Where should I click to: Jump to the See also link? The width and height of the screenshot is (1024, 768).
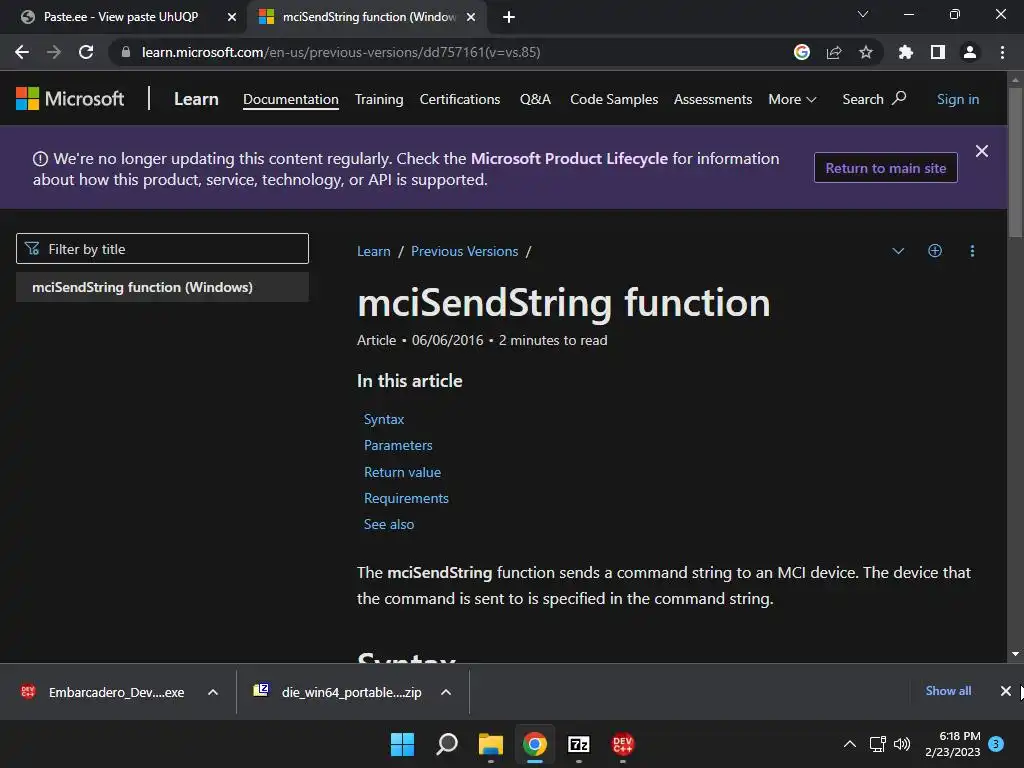click(x=389, y=524)
